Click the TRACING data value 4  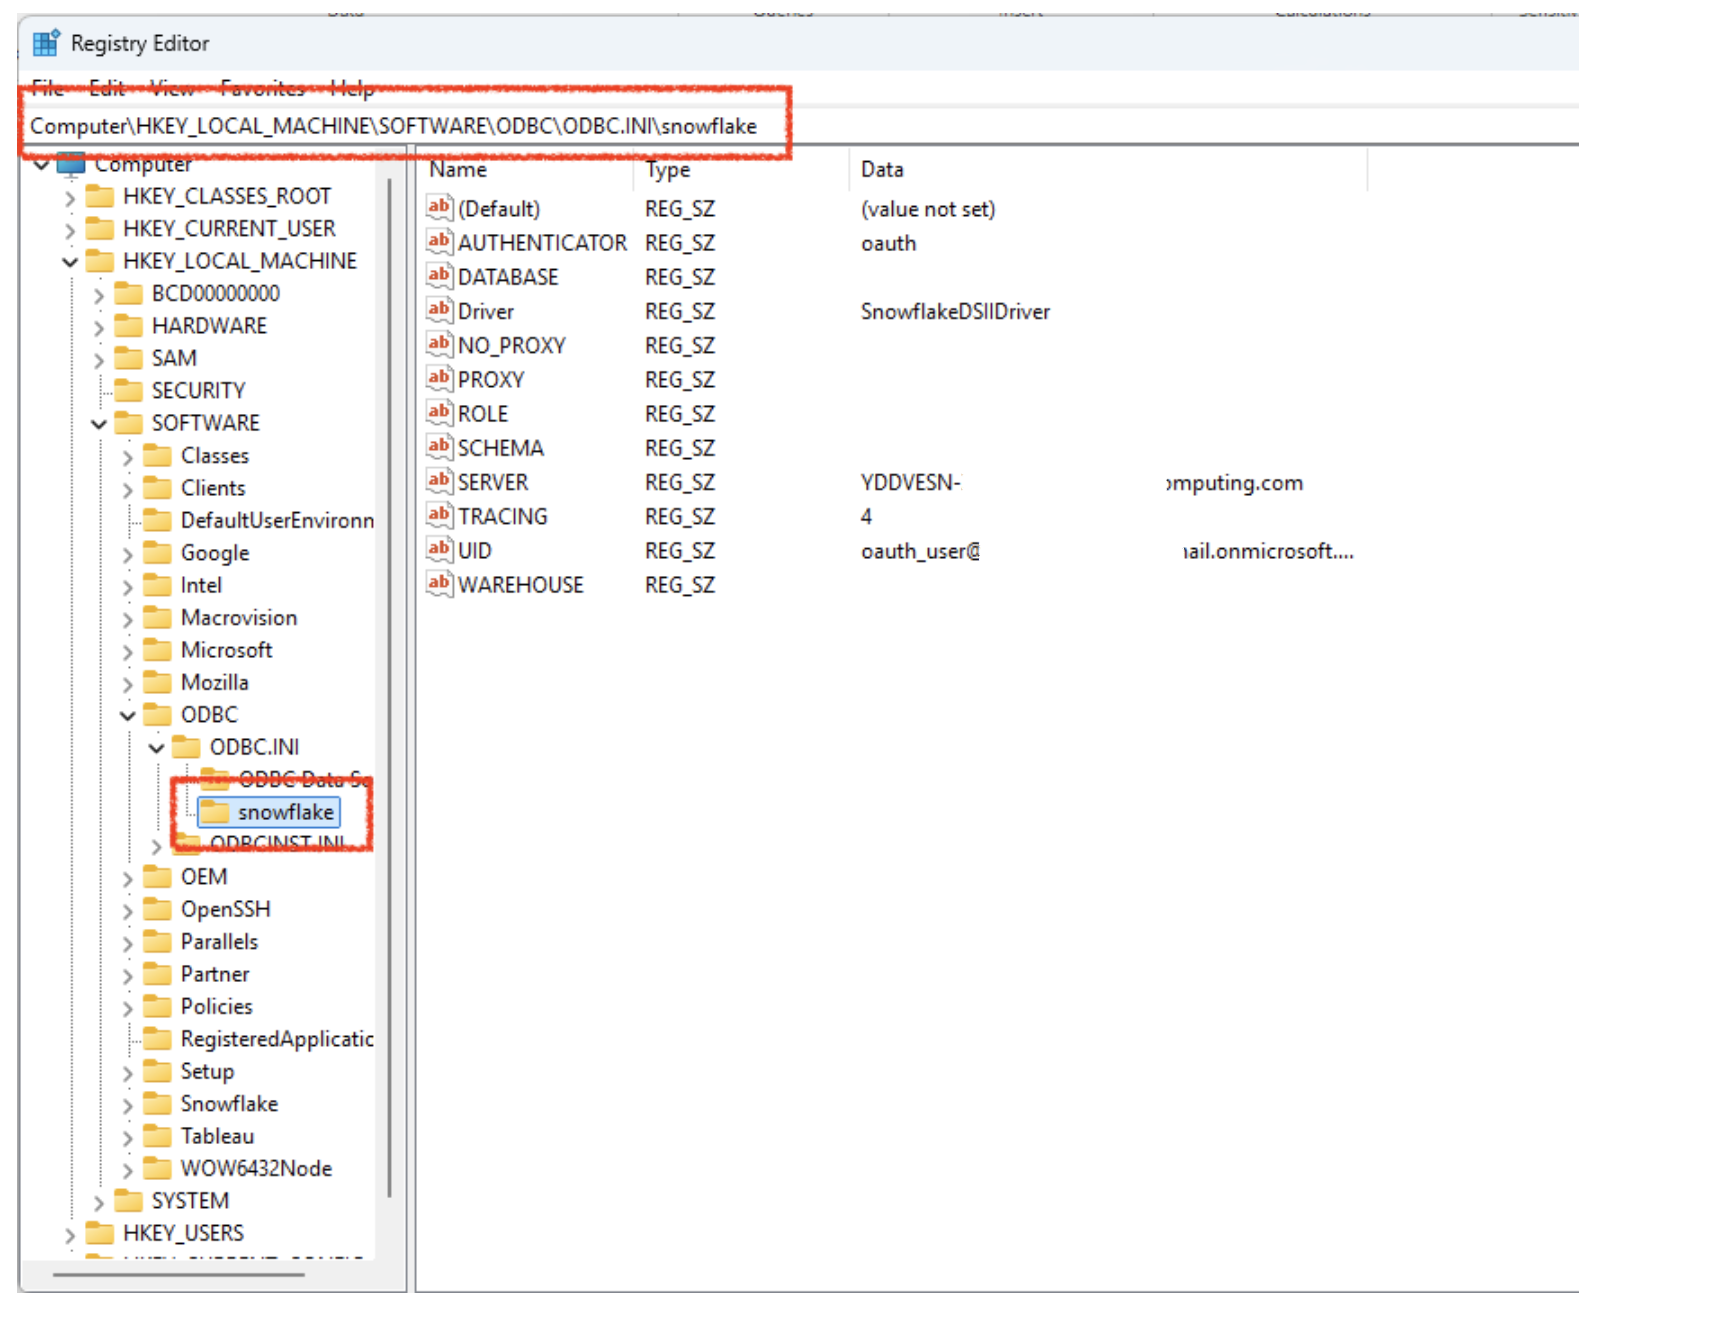pos(866,516)
